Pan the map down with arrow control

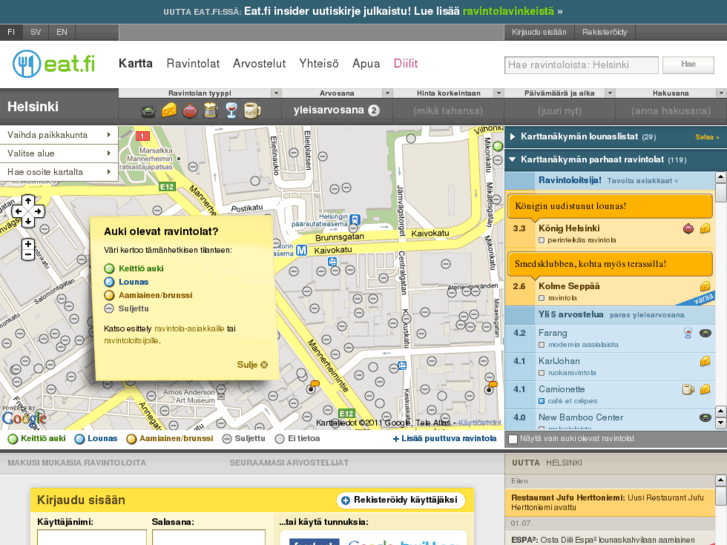coord(28,221)
